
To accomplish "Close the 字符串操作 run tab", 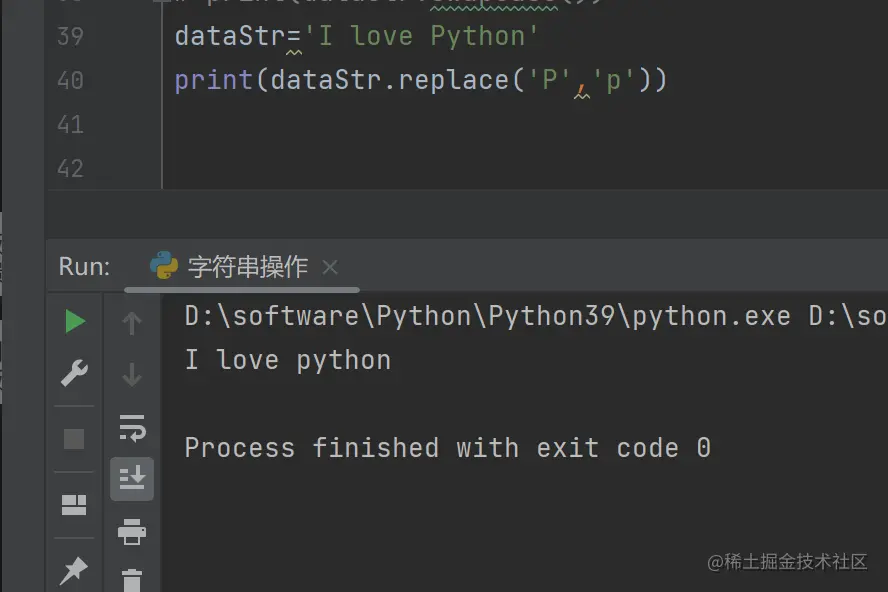I will 330,267.
